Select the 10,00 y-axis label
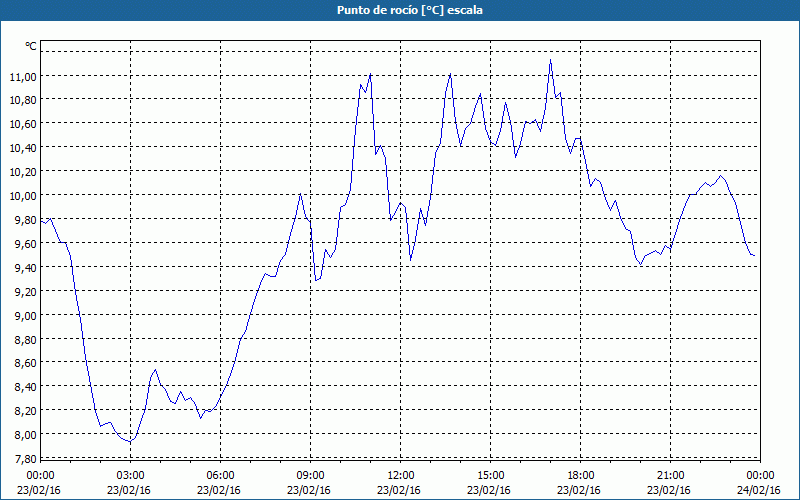This screenshot has width=800, height=500. 23,195
